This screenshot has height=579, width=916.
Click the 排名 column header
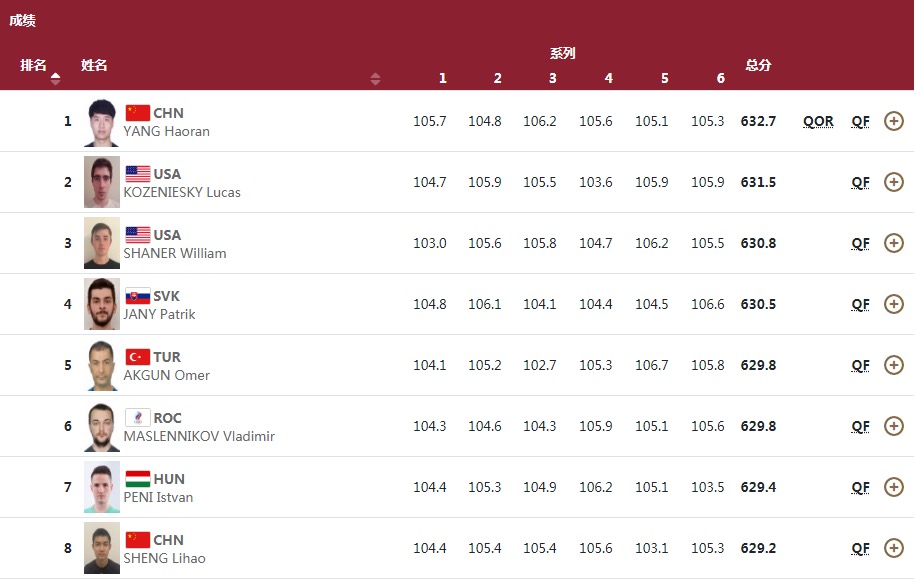pyautogui.click(x=33, y=65)
